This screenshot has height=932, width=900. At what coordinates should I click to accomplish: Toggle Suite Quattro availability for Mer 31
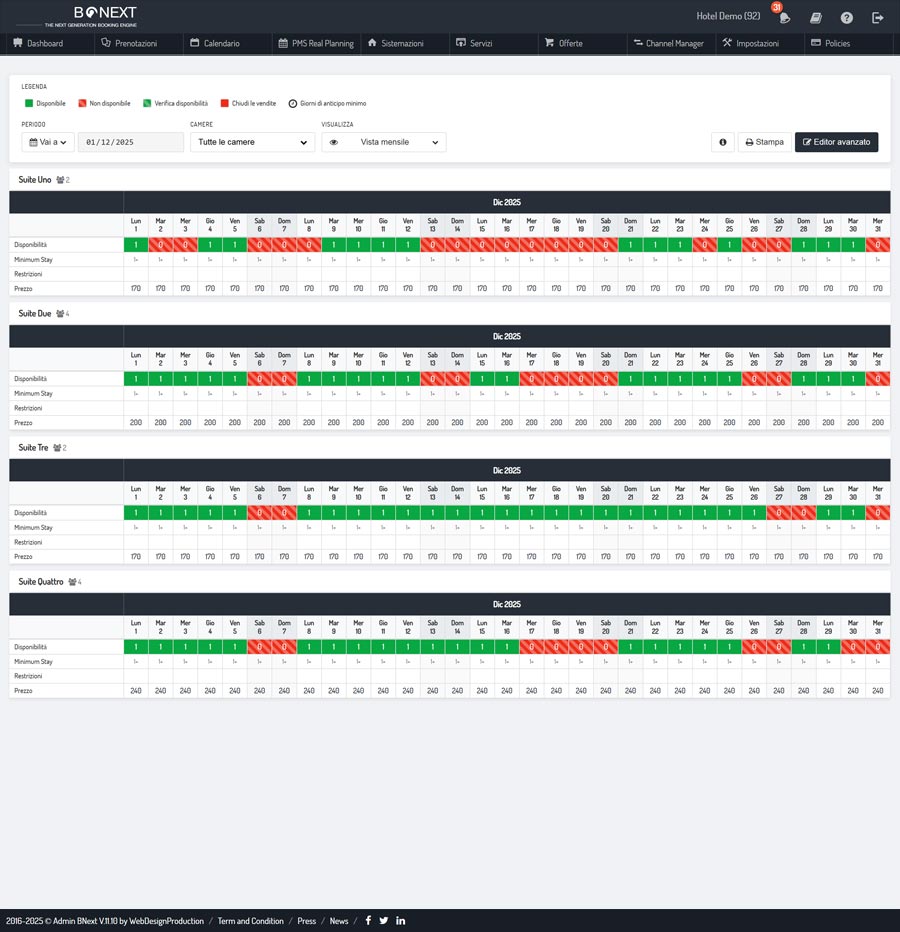point(877,647)
